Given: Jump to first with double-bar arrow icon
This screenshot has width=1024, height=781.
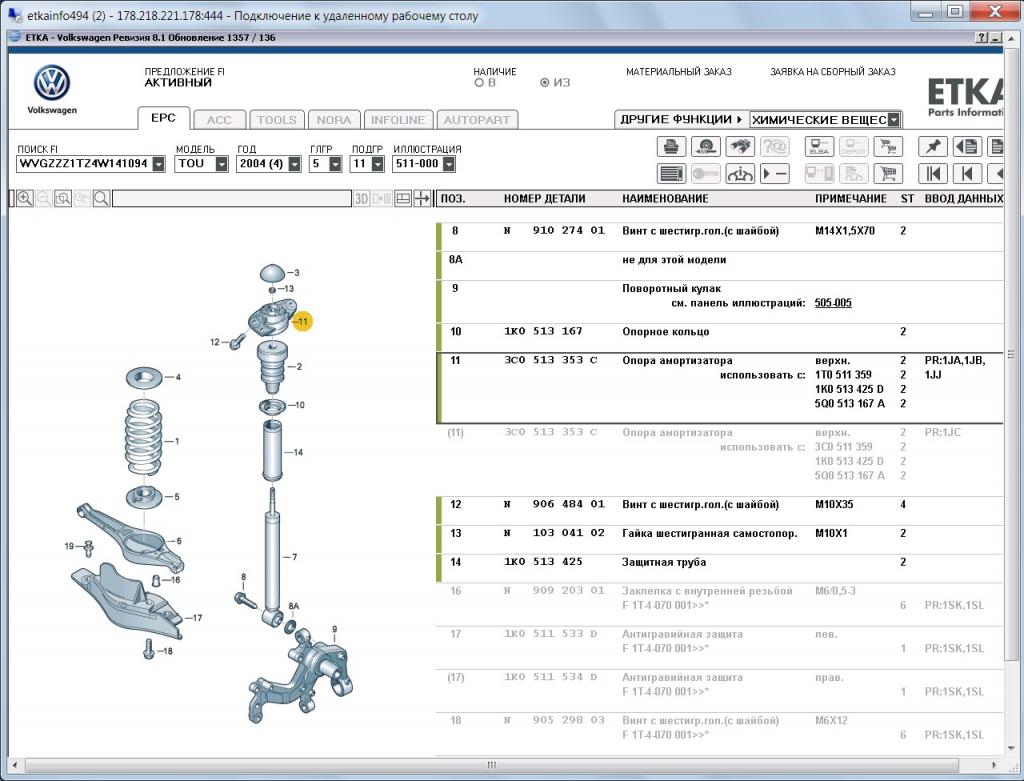Looking at the screenshot, I should coord(933,174).
